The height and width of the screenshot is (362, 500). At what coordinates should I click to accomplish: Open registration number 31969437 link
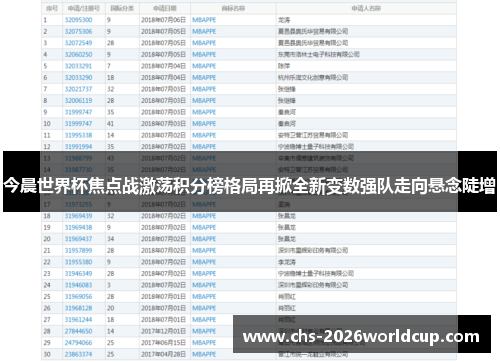pos(78,239)
